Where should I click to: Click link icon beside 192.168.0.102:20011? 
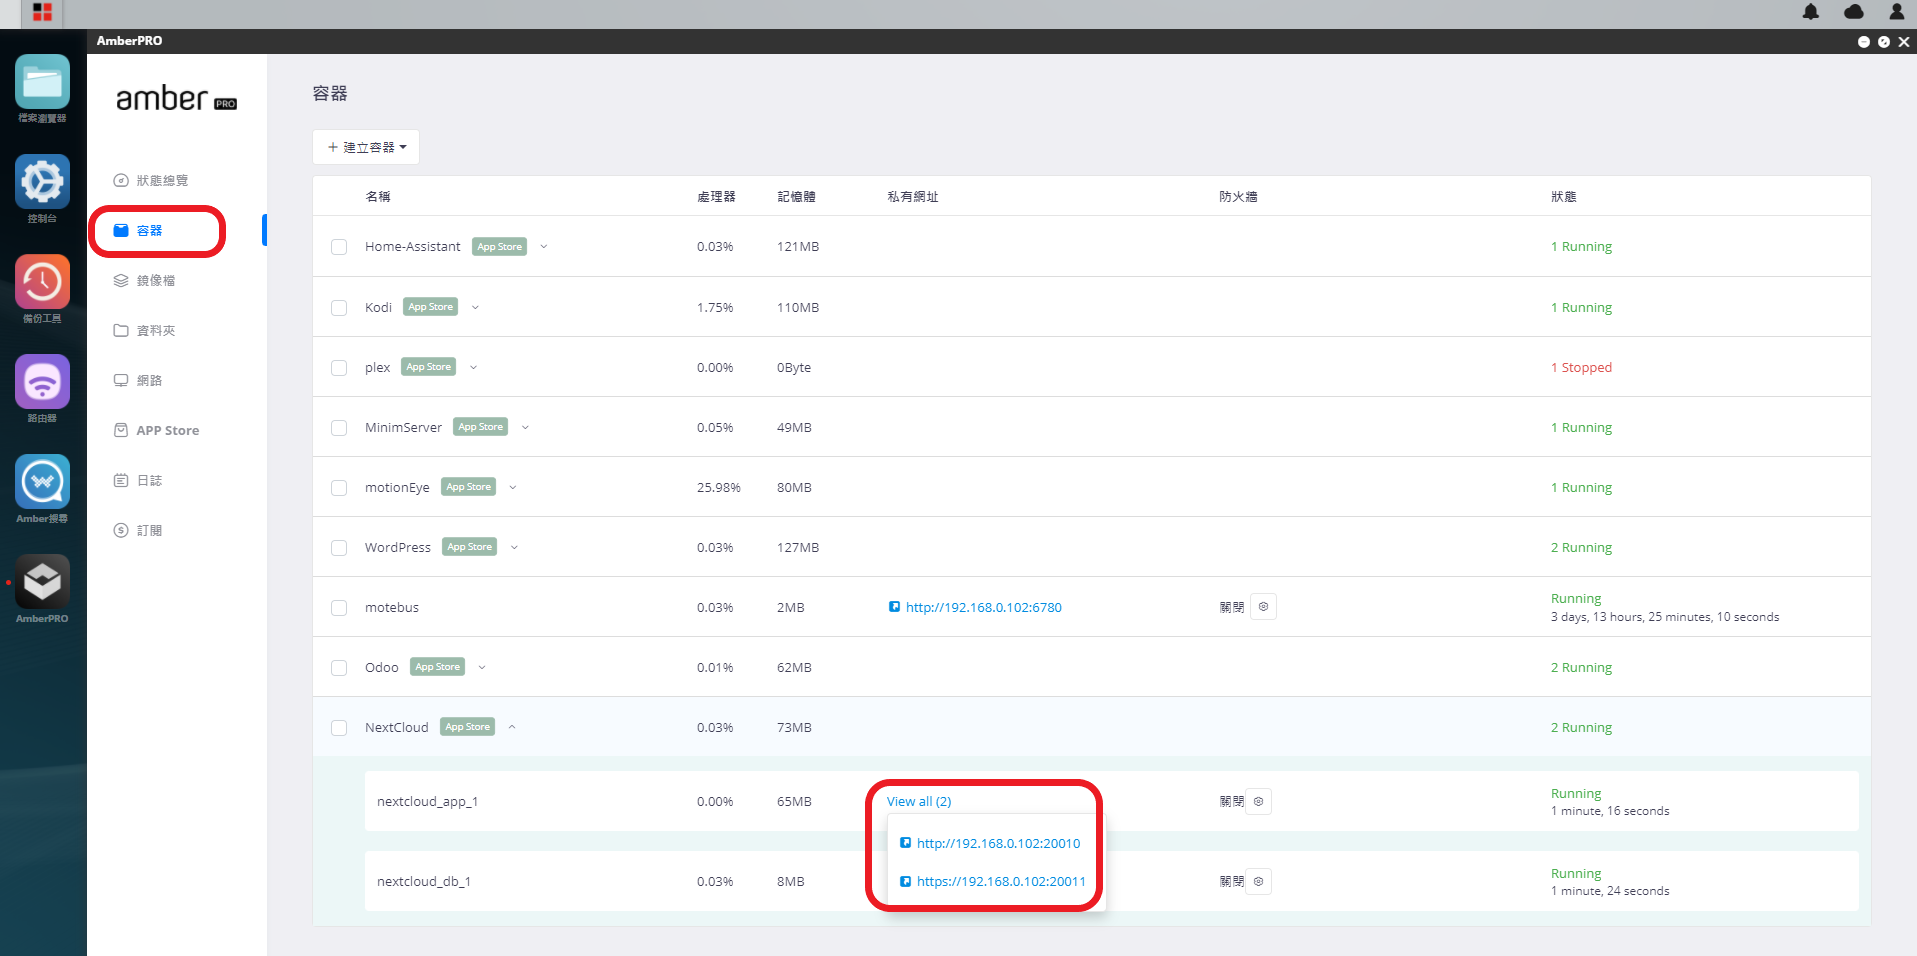tap(905, 881)
